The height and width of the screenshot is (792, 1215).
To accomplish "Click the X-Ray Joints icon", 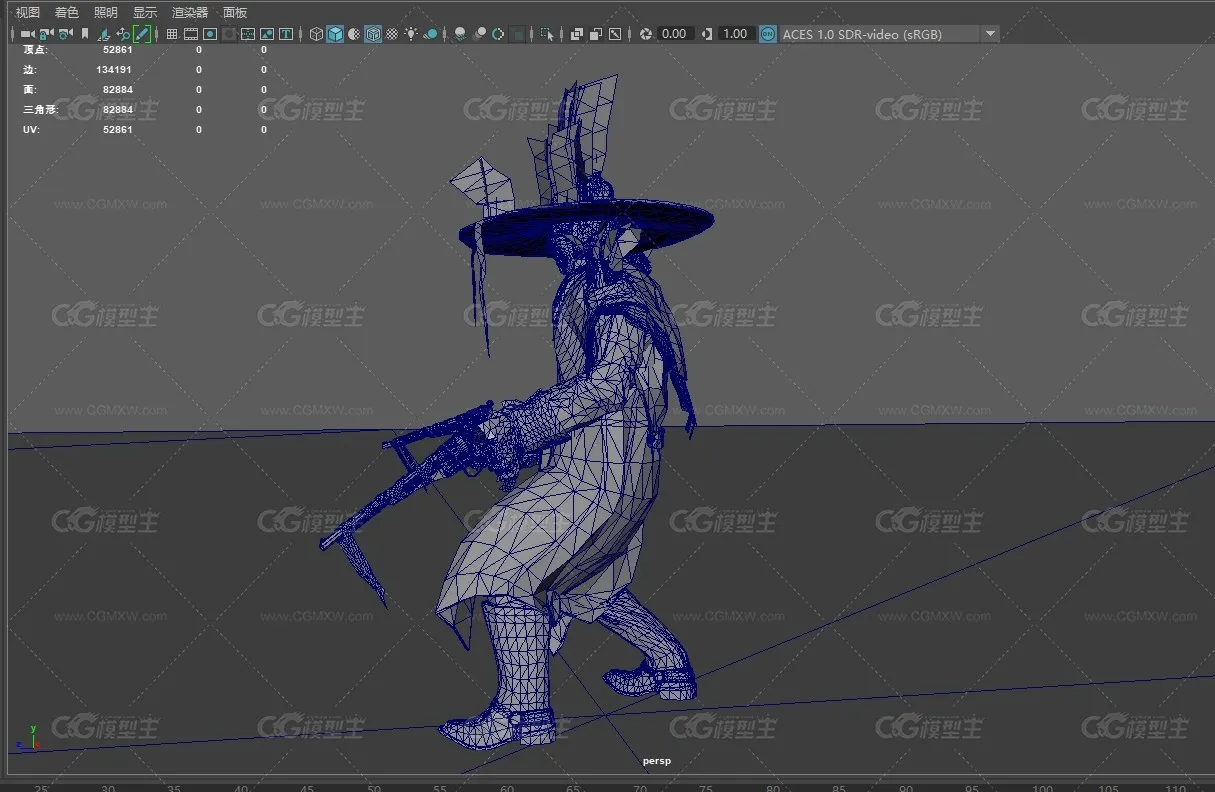I will [615, 34].
